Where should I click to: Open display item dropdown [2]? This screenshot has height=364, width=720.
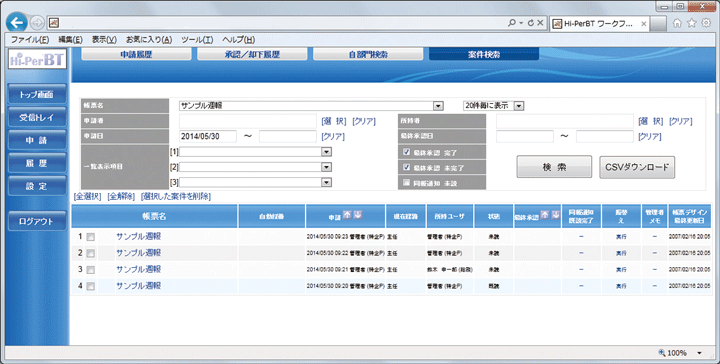tap(326, 167)
